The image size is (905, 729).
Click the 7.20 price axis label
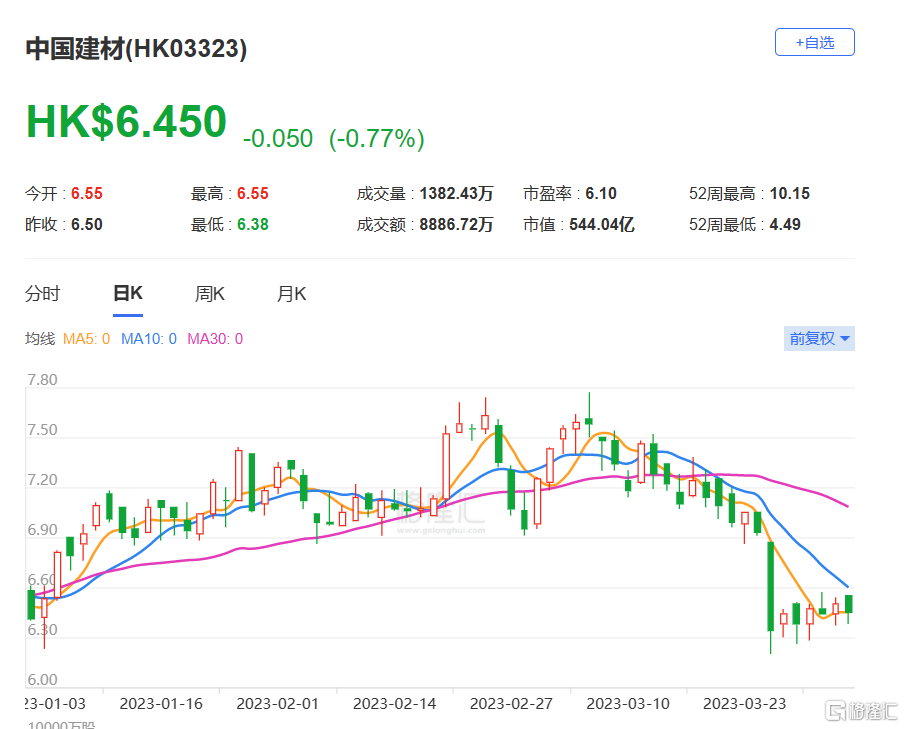click(x=43, y=480)
